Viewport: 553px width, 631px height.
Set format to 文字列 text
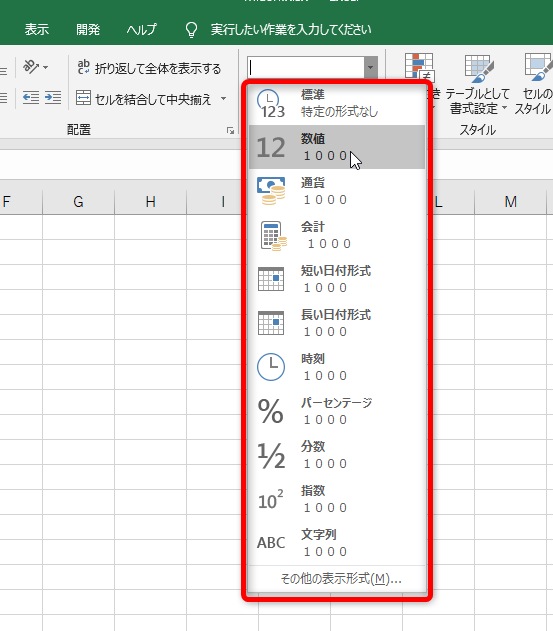pos(337,542)
